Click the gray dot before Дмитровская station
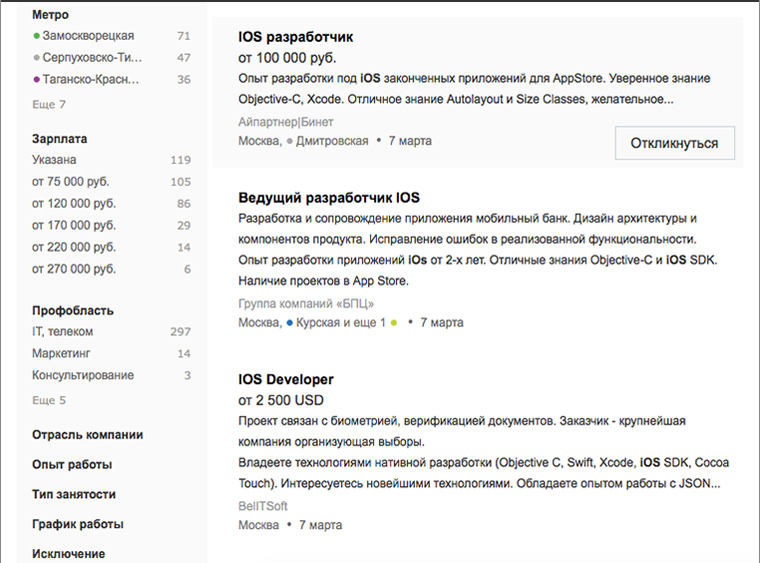The image size is (760, 563). (x=290, y=142)
